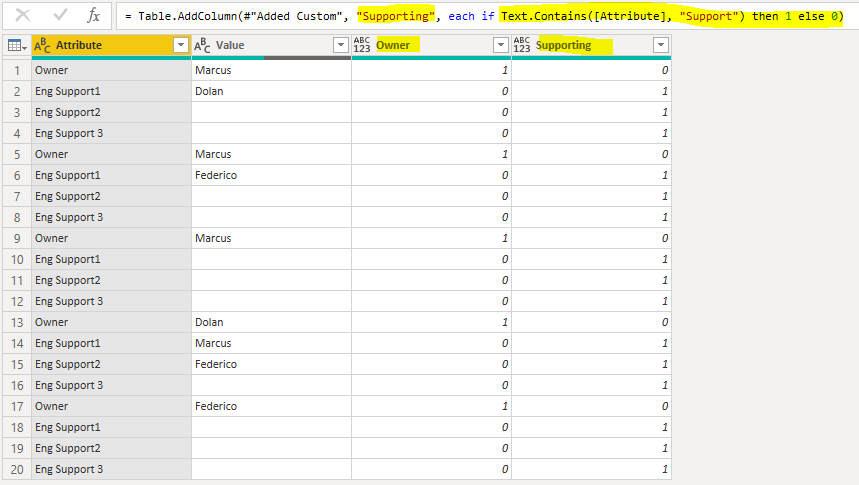Click Attribute cell 'Owner' in row 5
This screenshot has width=859, height=485.
tap(111, 154)
